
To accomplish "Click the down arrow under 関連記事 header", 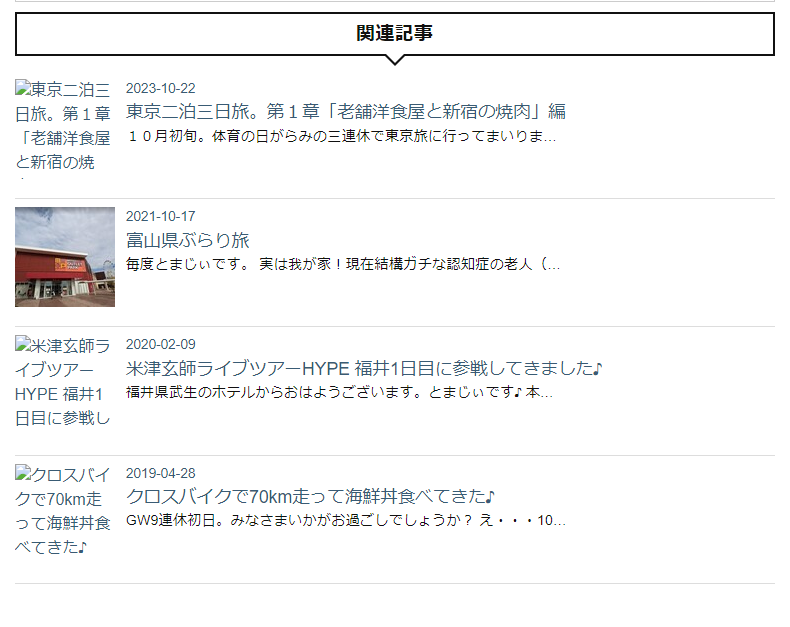I will coord(395,60).
